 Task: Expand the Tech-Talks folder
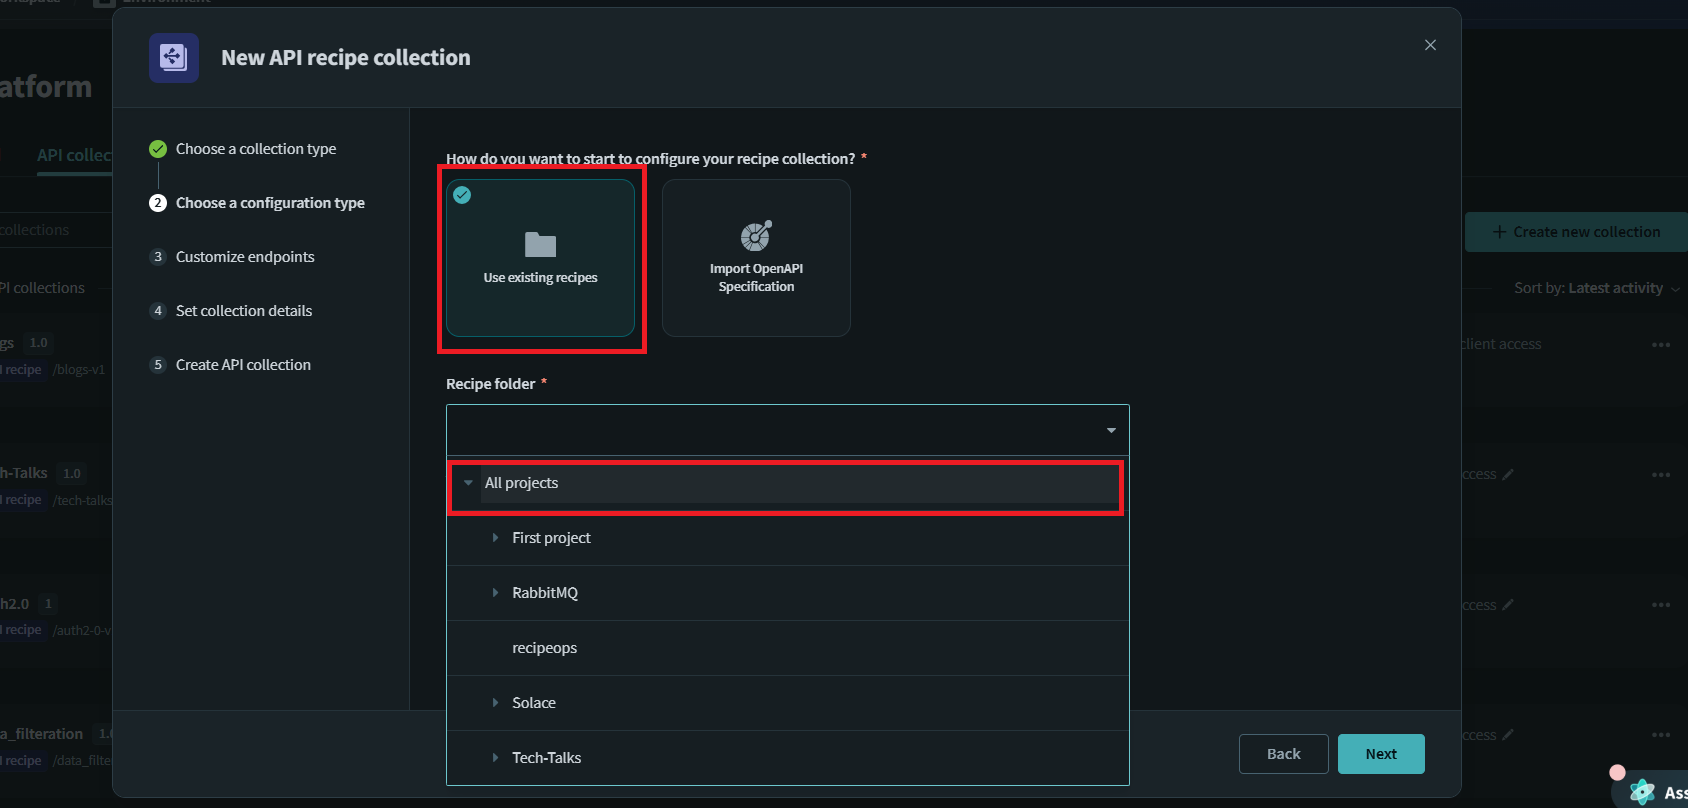(495, 758)
